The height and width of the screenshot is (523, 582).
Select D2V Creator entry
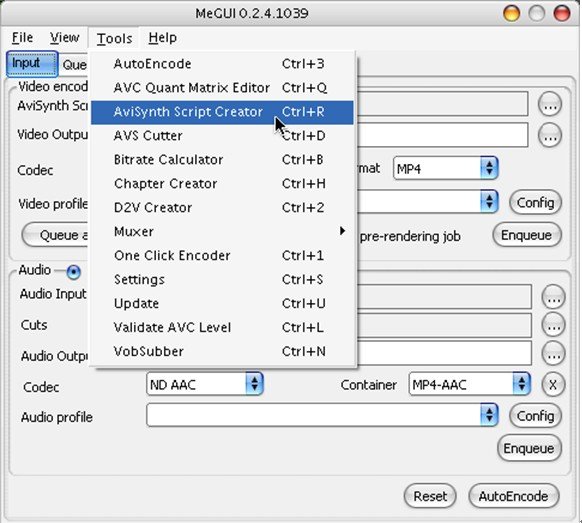(222, 208)
